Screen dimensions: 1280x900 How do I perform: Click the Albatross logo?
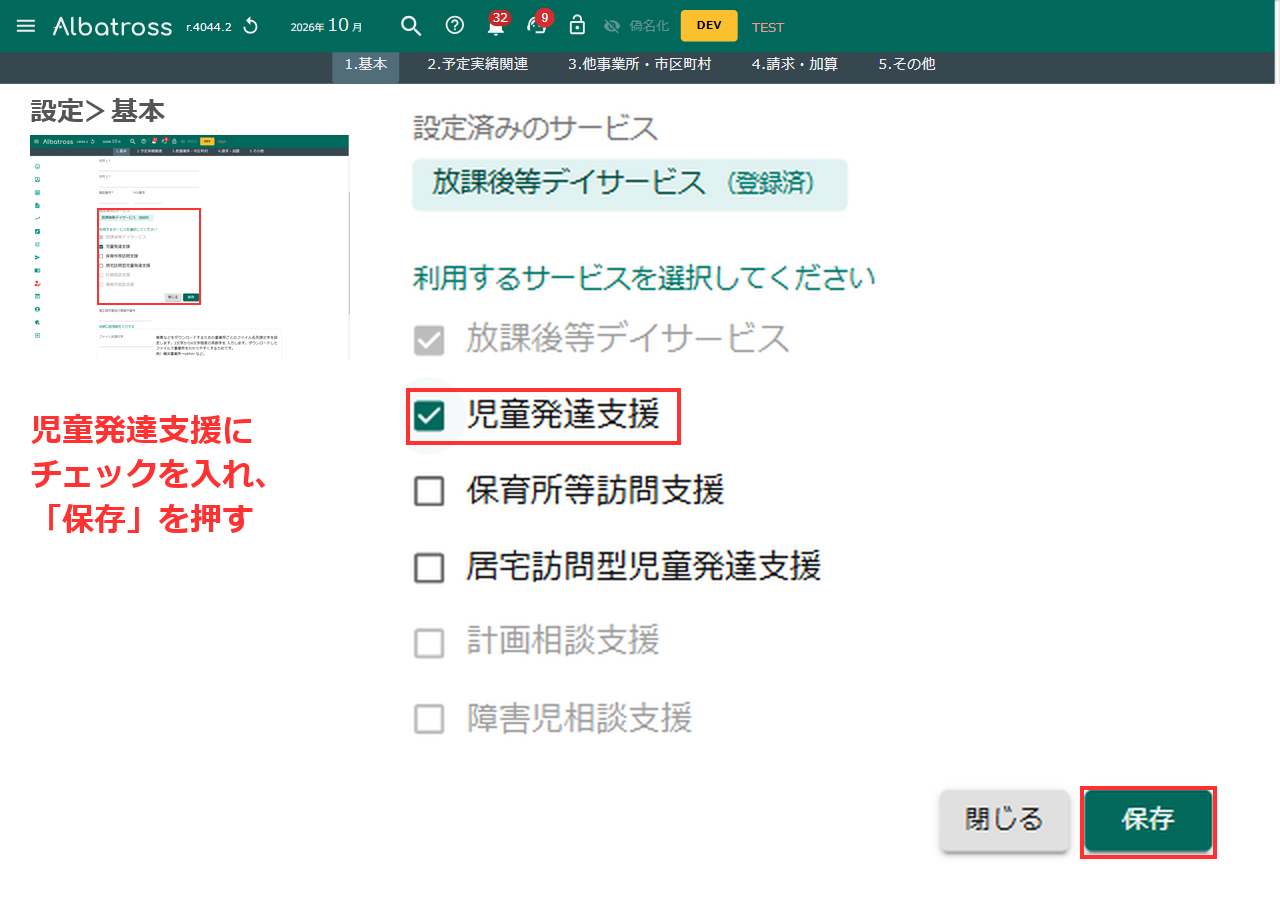click(112, 26)
